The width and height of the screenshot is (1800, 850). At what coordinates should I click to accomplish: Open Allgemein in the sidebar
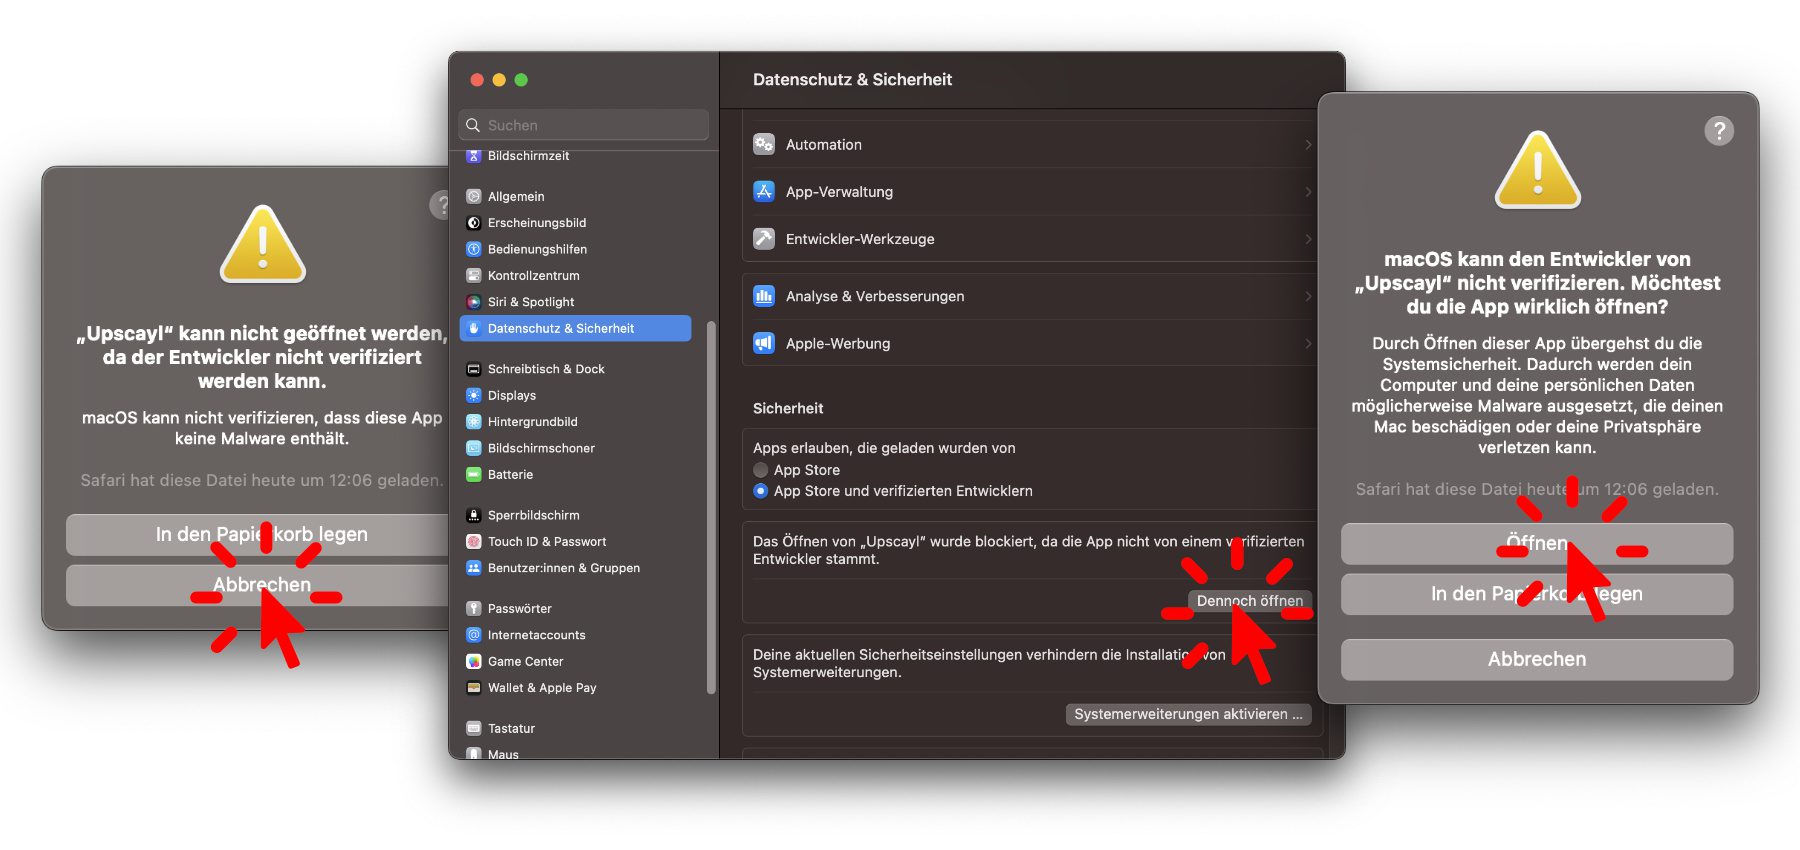tap(516, 197)
